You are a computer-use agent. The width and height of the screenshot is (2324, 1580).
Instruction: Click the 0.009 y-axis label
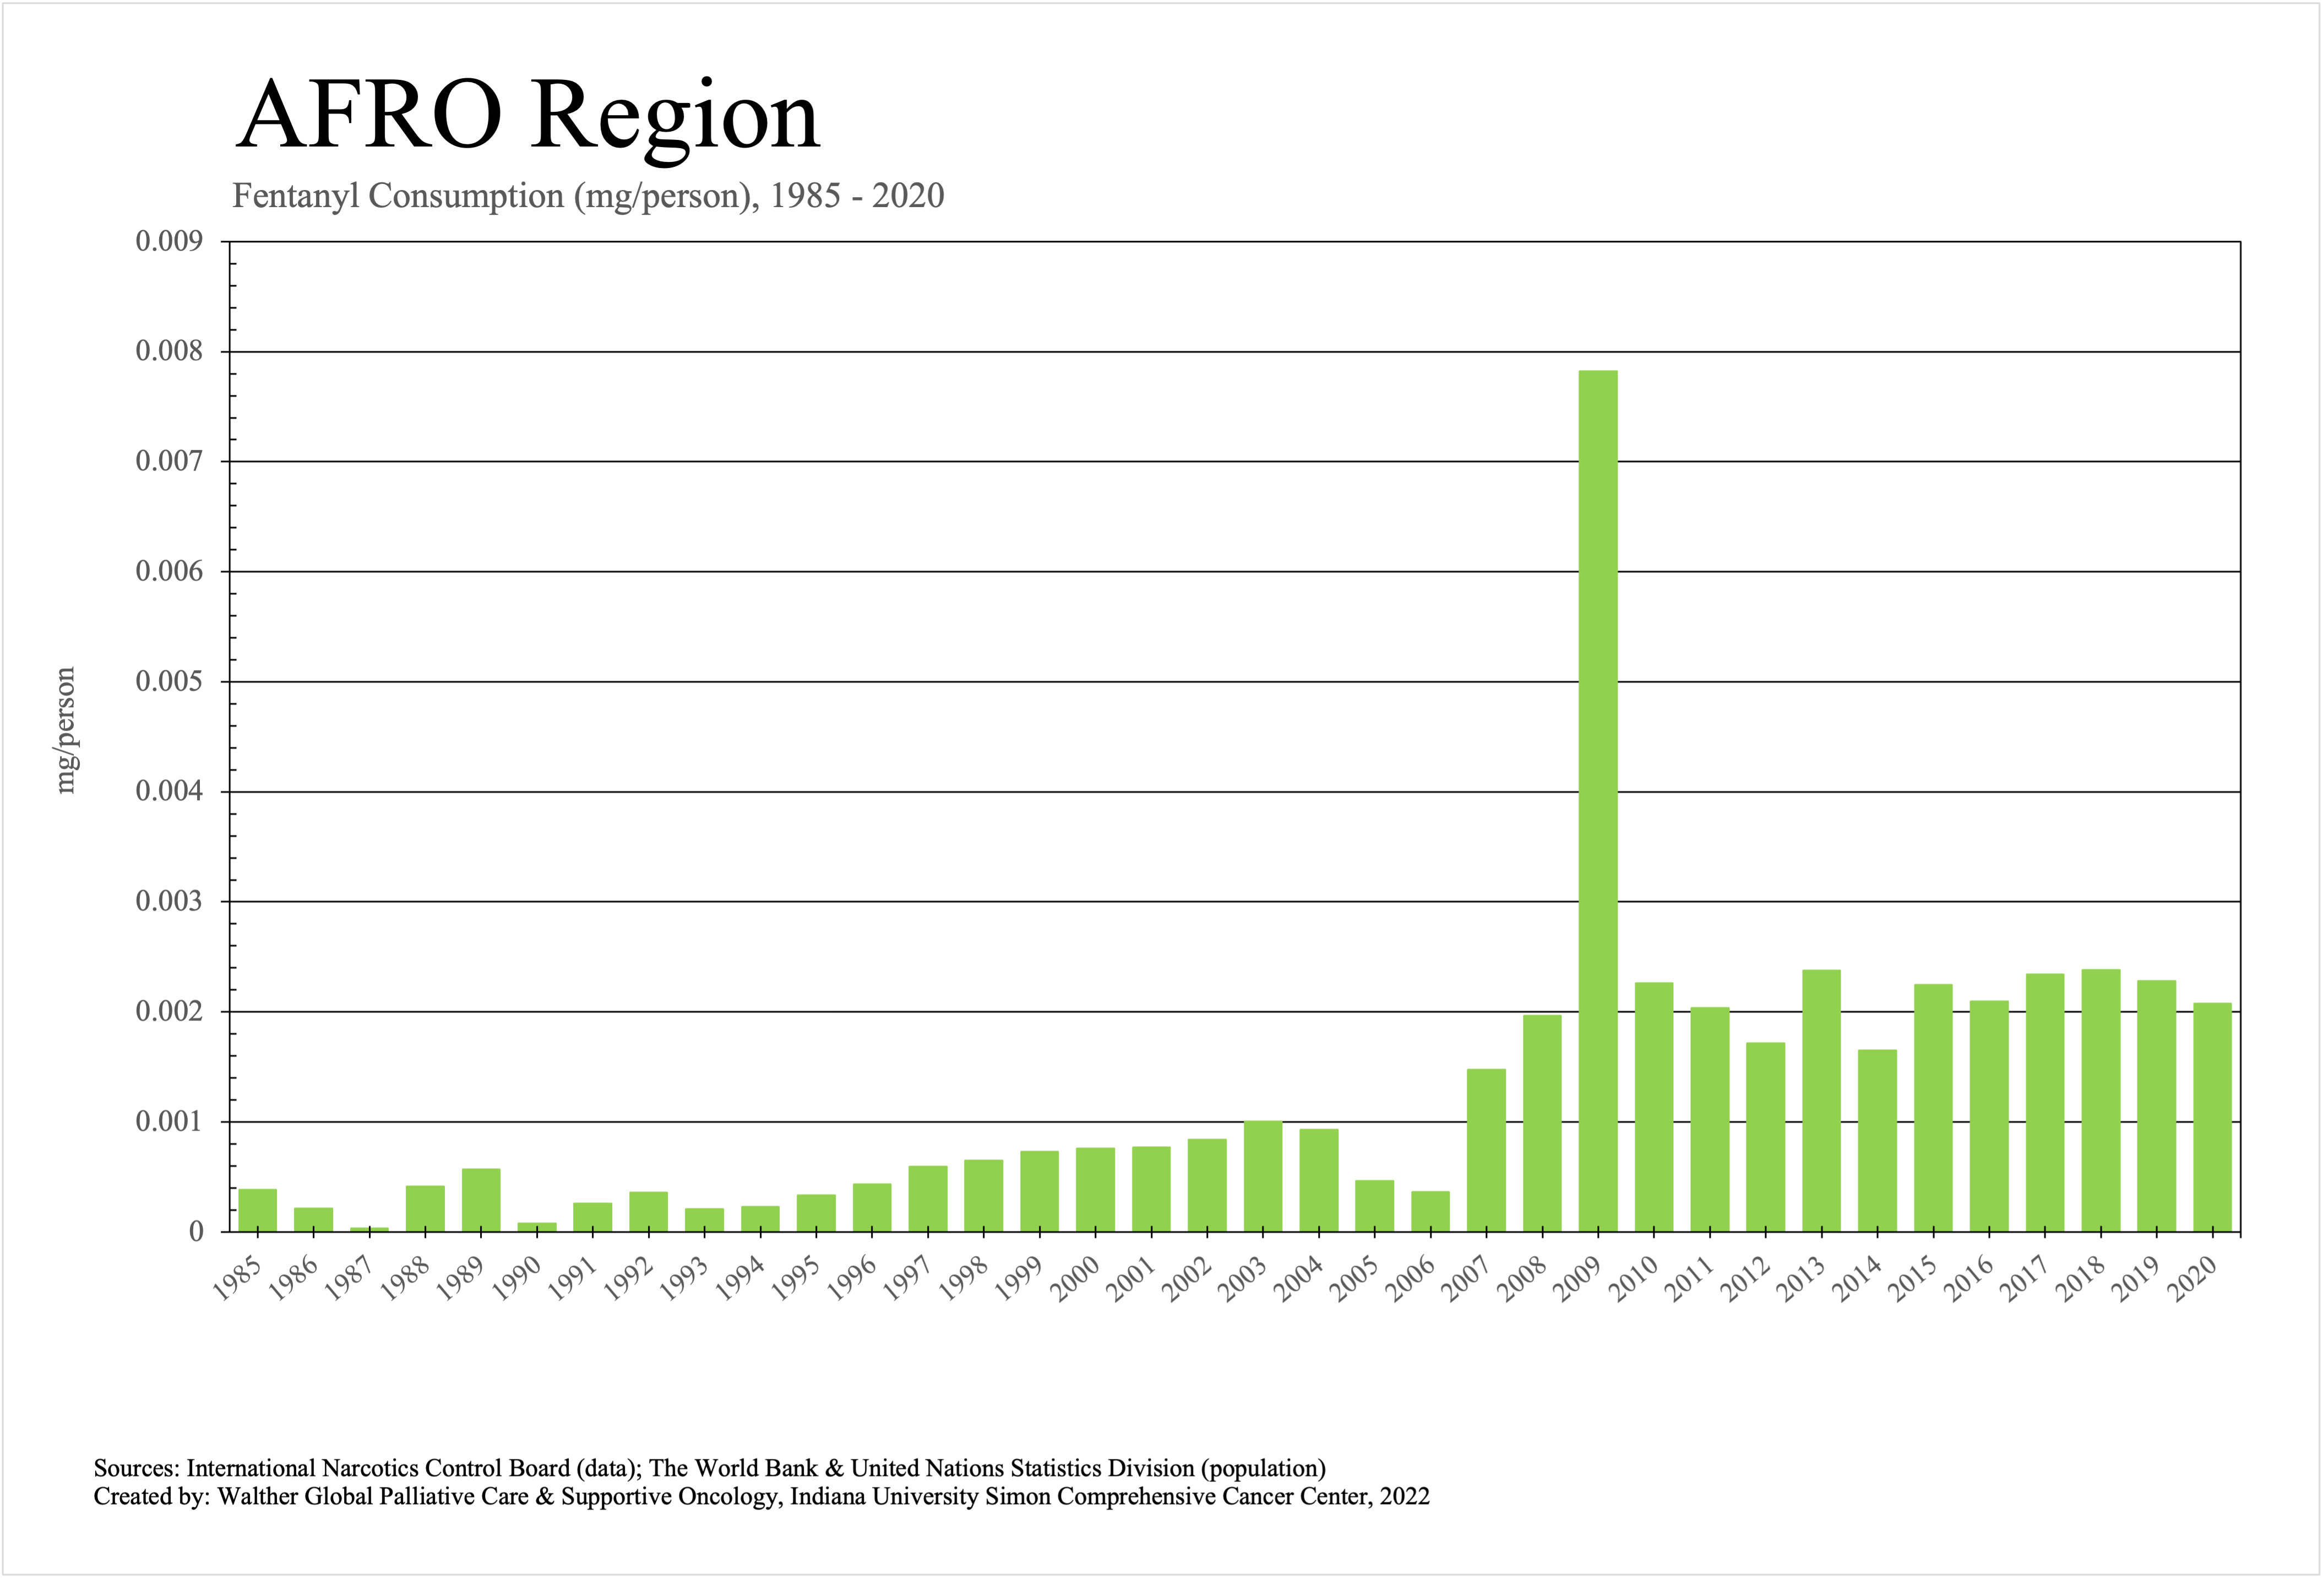[169, 241]
